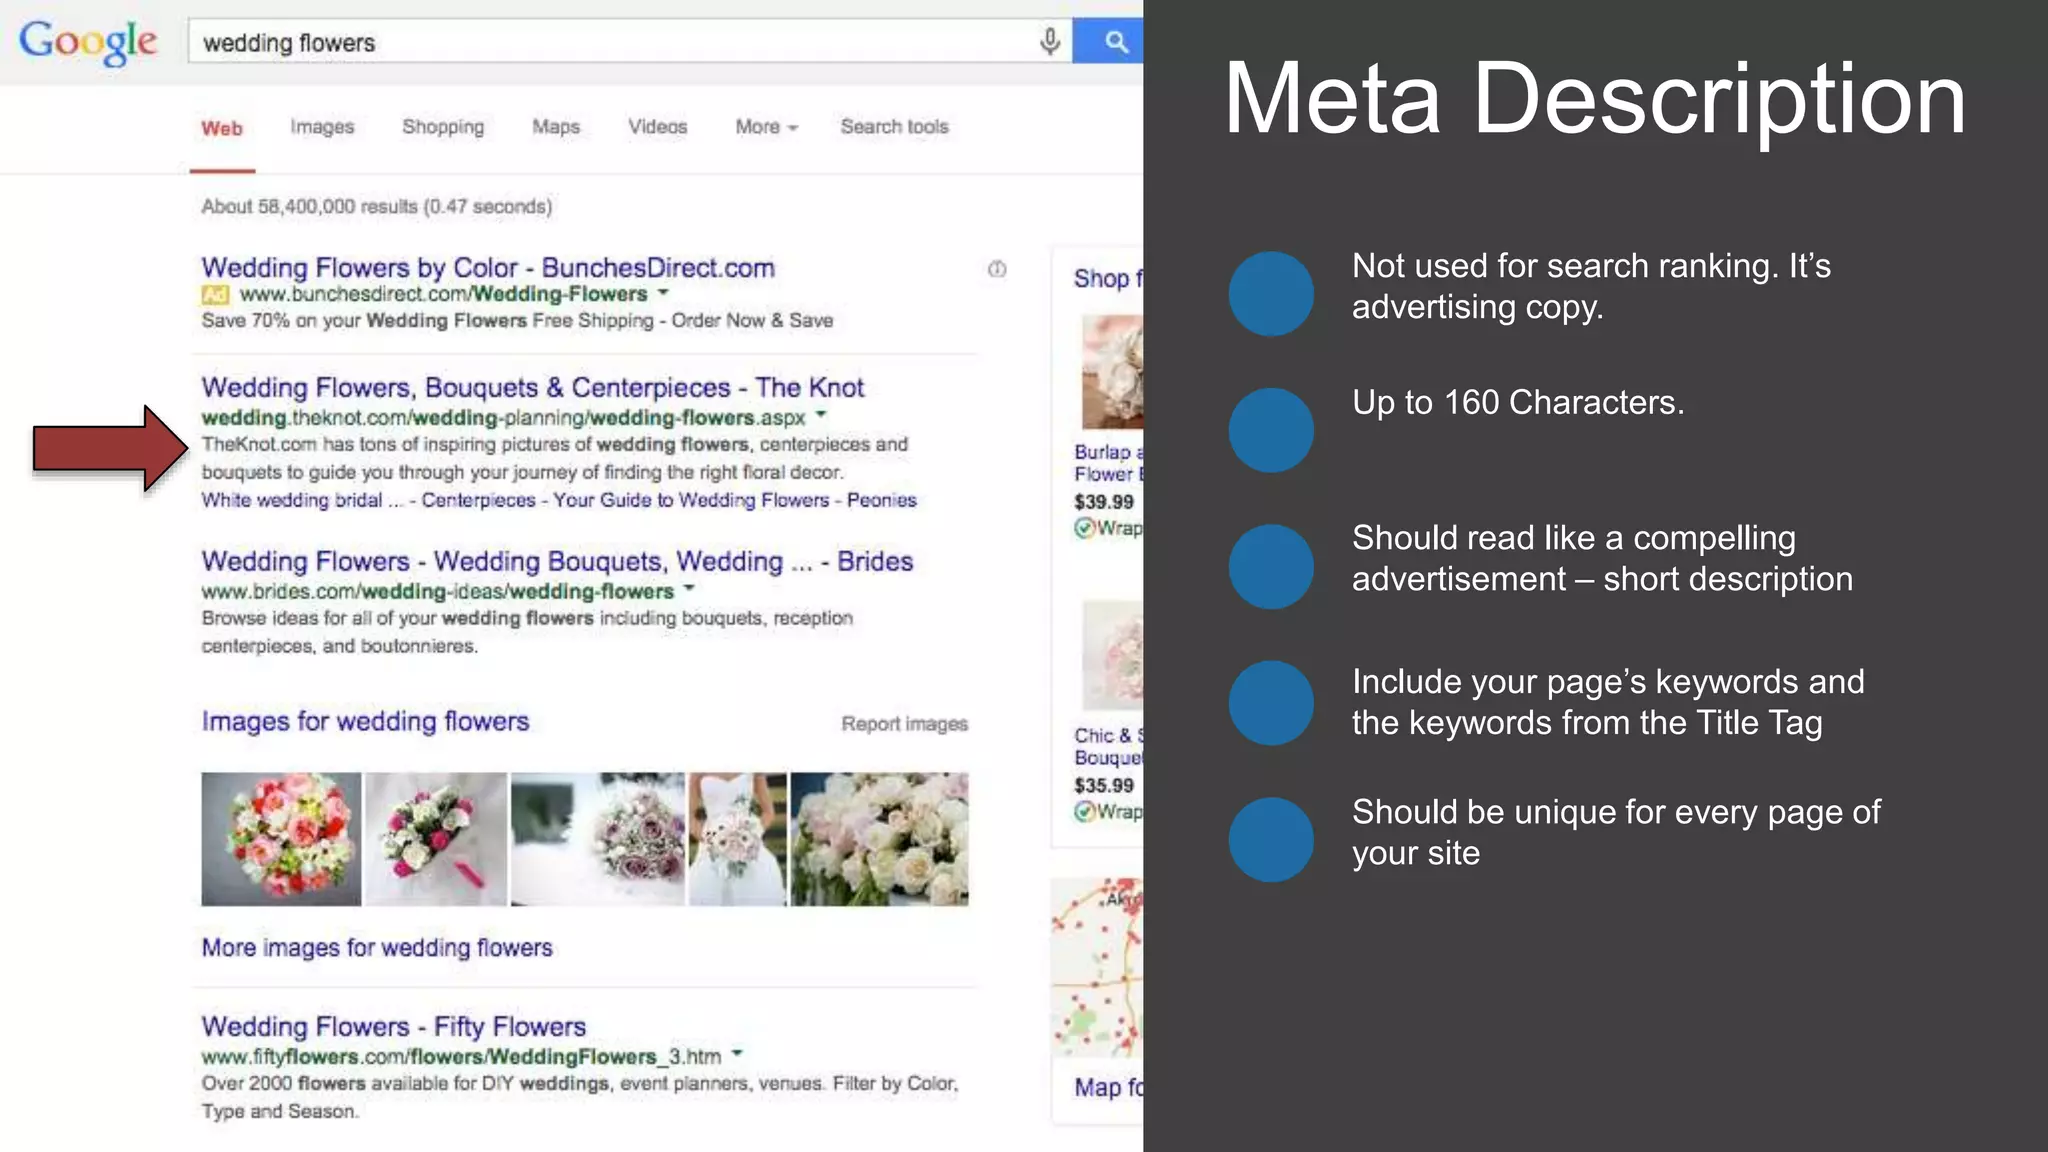Select the Web tab

(x=222, y=128)
